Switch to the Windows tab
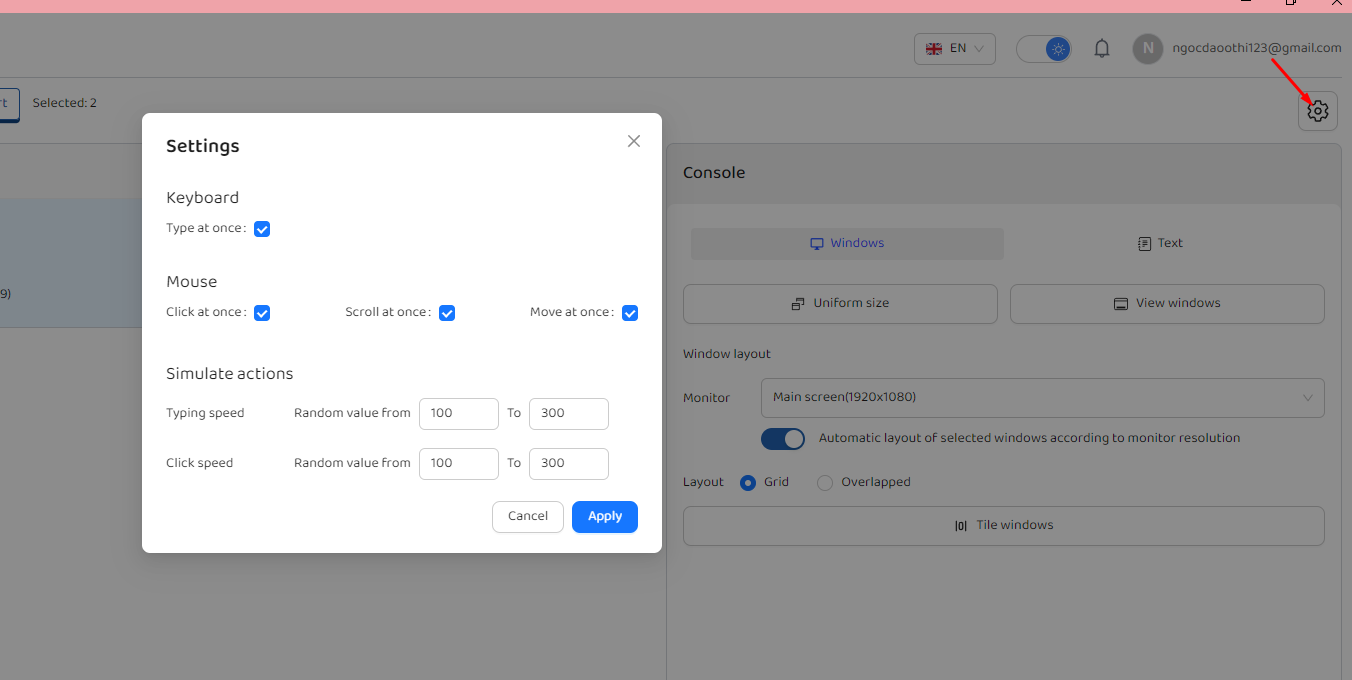Viewport: 1352px width, 680px height. pos(847,243)
